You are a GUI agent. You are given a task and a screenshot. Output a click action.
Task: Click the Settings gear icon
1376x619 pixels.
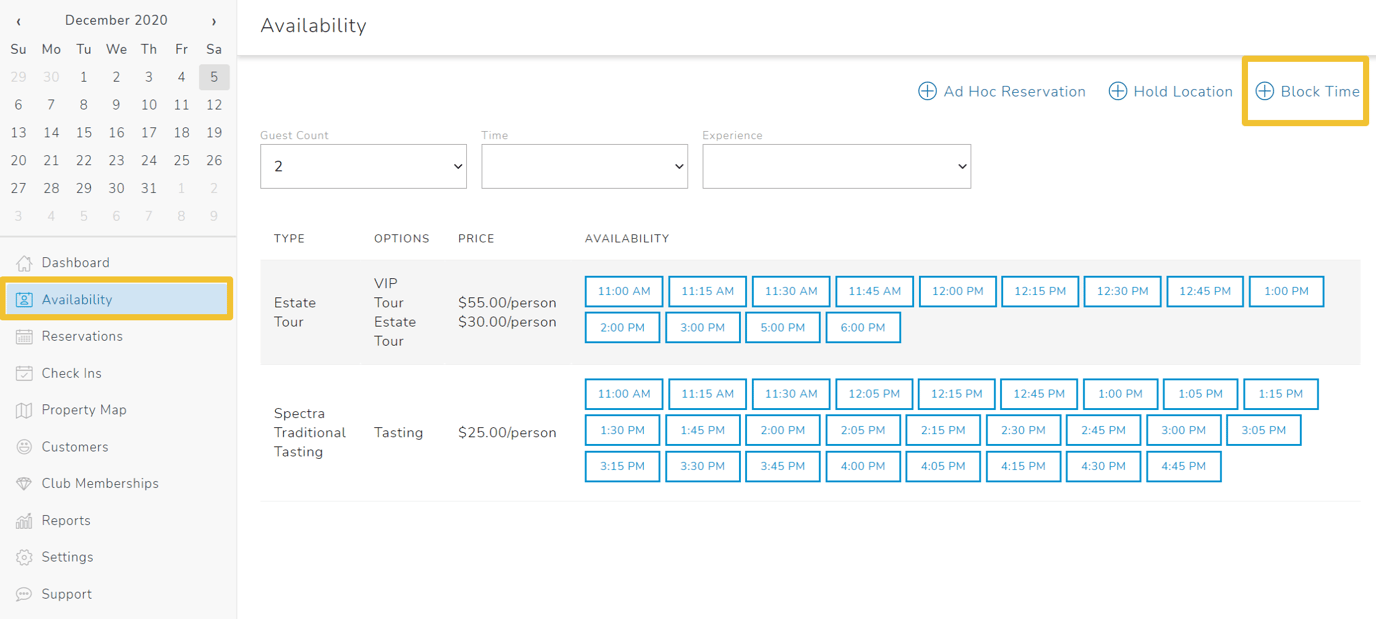click(24, 557)
